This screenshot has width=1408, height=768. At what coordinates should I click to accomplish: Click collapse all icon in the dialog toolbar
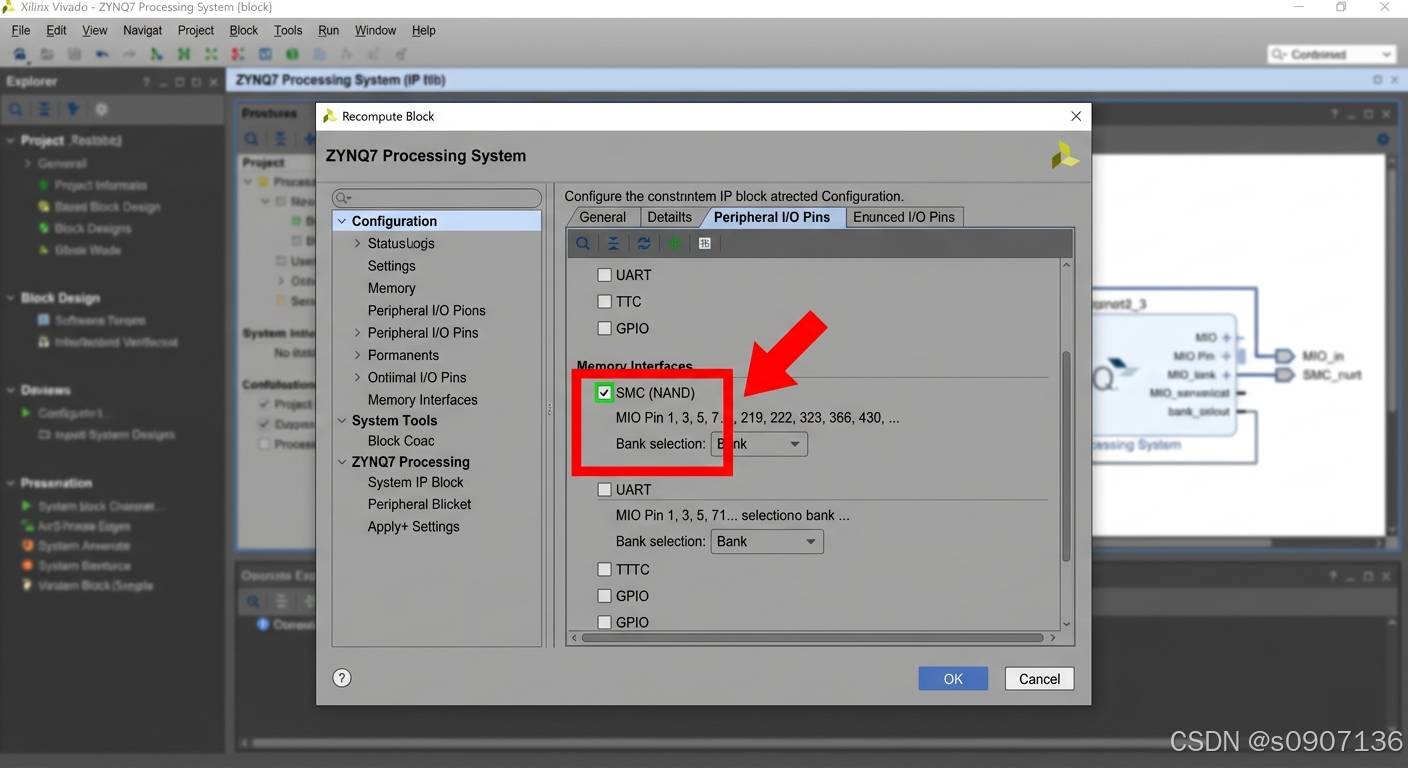pyautogui.click(x=613, y=243)
